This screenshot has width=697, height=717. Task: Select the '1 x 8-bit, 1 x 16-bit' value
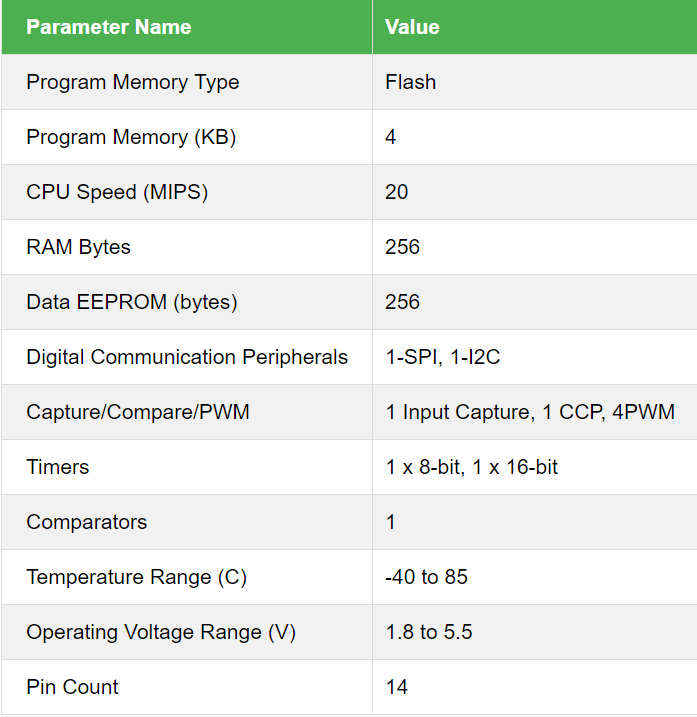(472, 467)
